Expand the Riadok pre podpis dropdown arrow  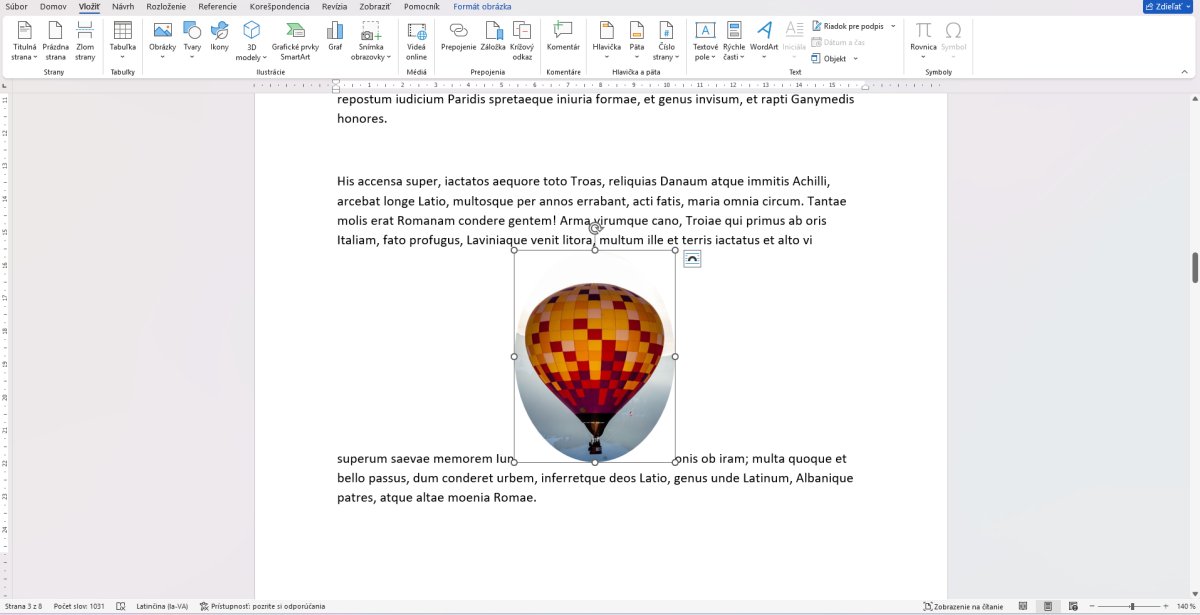[x=893, y=26]
